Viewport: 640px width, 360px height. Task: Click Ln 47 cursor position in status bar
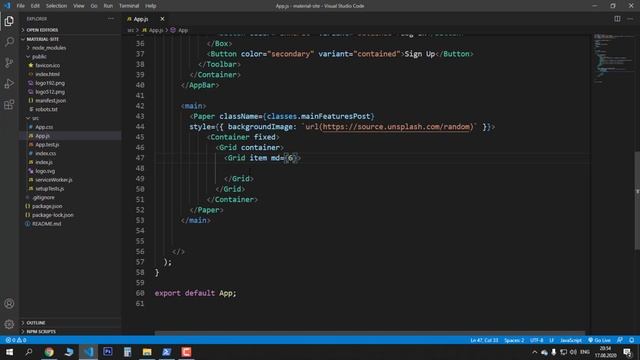tap(484, 340)
